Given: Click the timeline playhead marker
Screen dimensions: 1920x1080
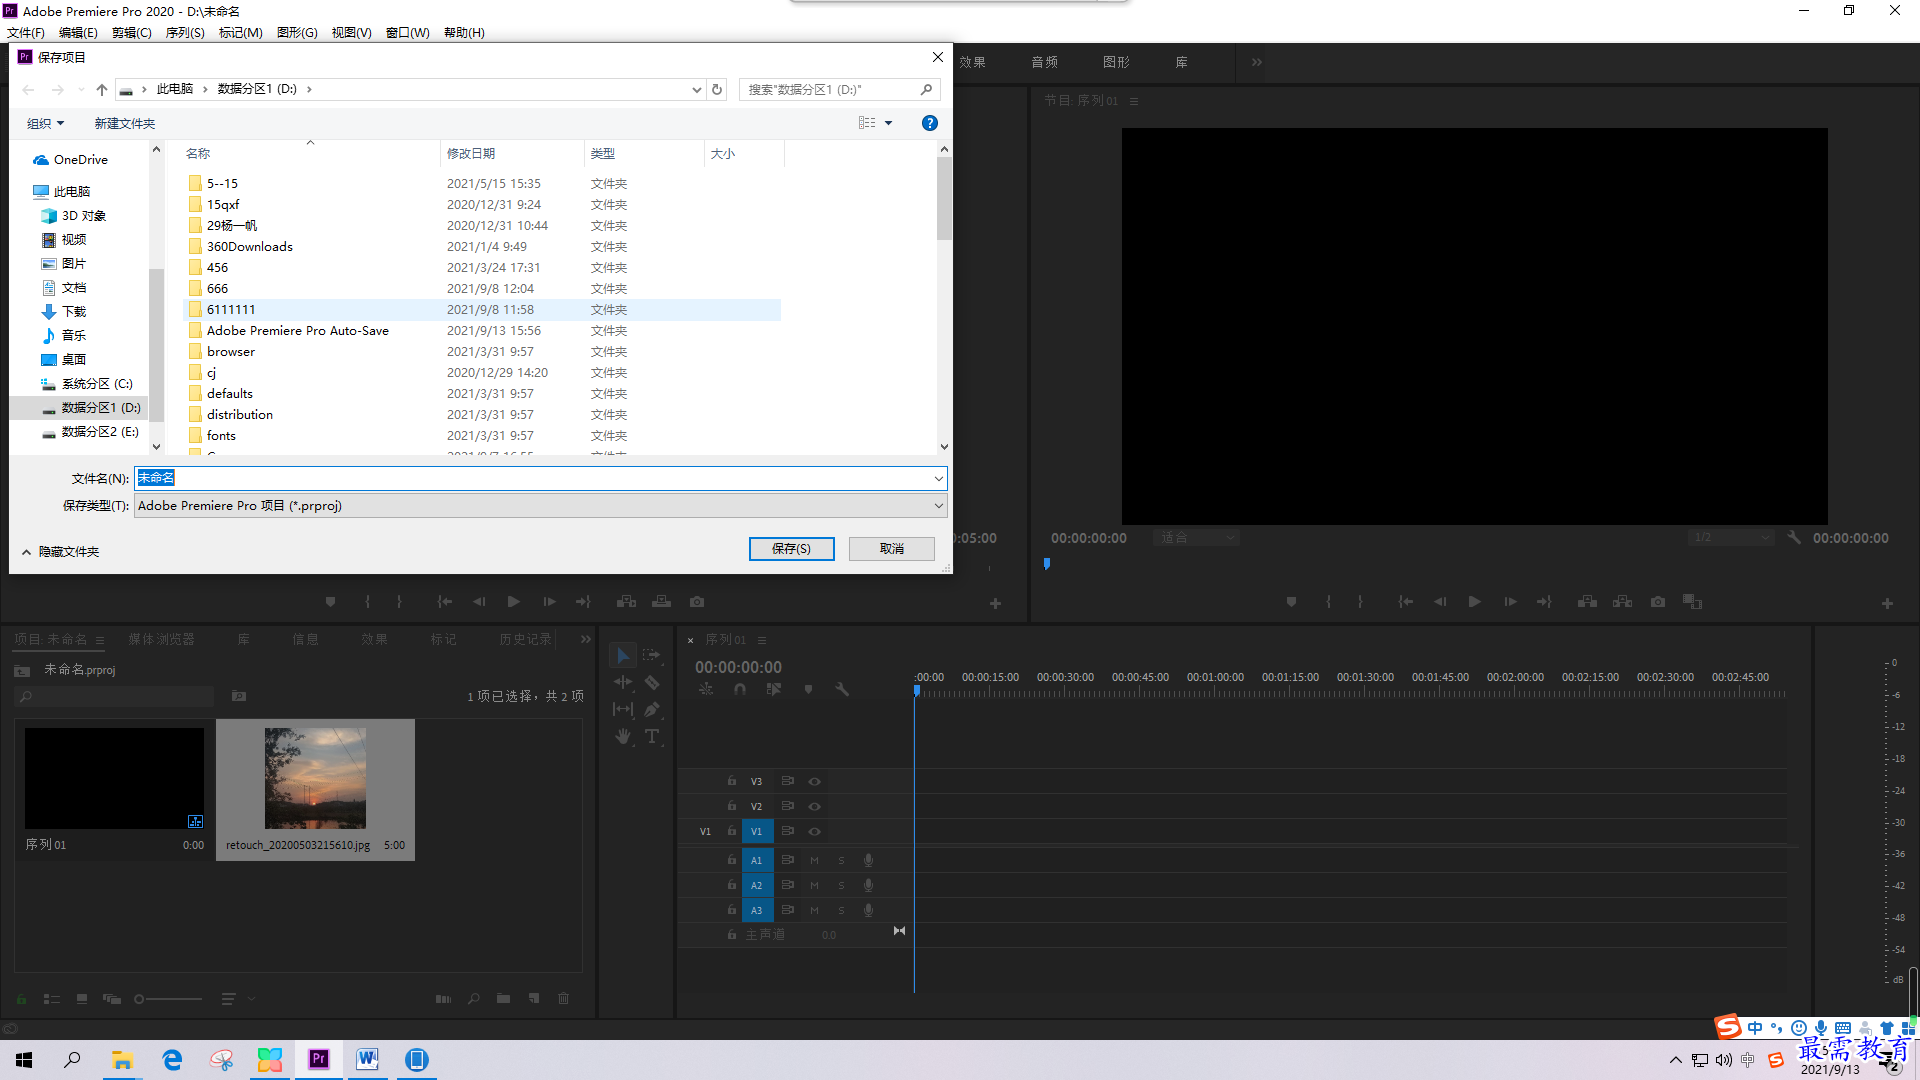Looking at the screenshot, I should pos(916,690).
